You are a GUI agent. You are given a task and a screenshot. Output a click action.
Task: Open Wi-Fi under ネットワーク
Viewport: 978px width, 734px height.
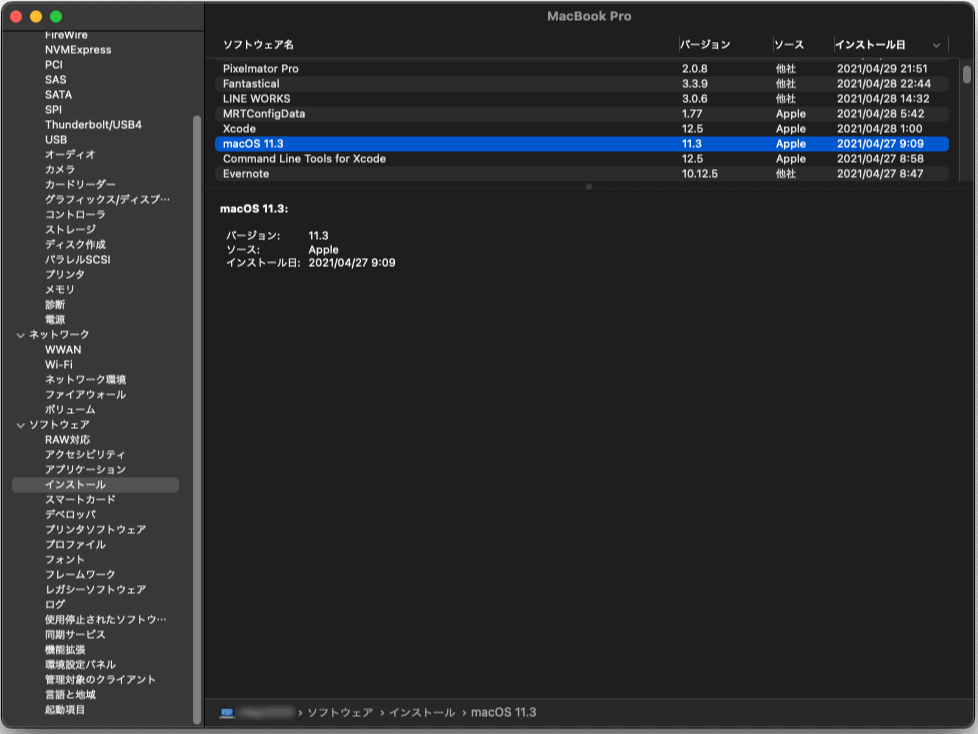point(59,365)
